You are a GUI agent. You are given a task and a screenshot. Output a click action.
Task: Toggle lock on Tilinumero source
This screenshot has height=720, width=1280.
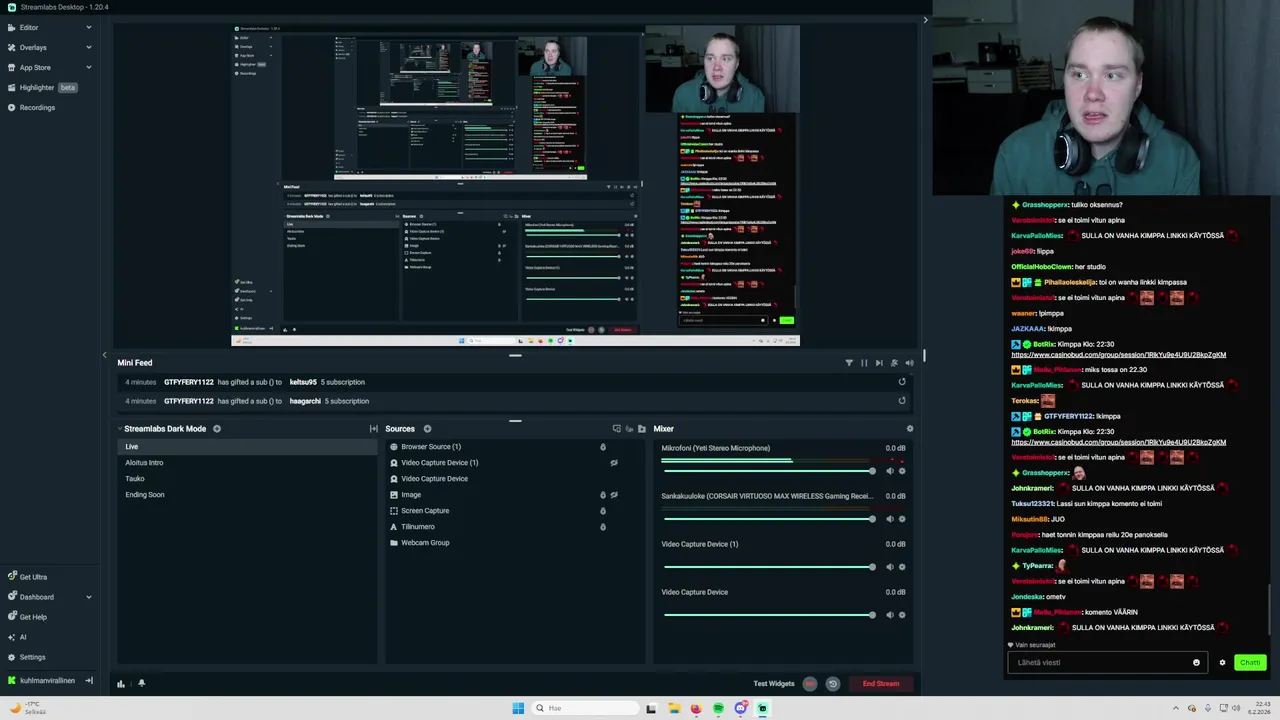602,527
